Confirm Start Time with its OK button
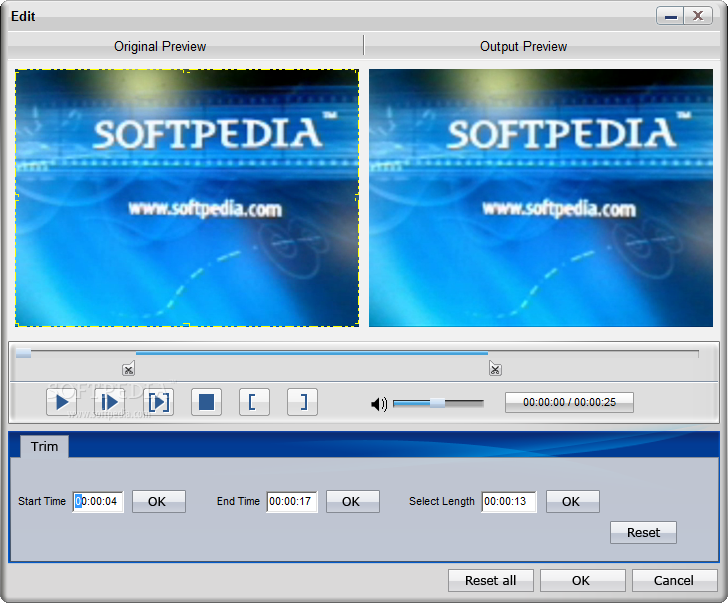This screenshot has width=728, height=603. (159, 501)
